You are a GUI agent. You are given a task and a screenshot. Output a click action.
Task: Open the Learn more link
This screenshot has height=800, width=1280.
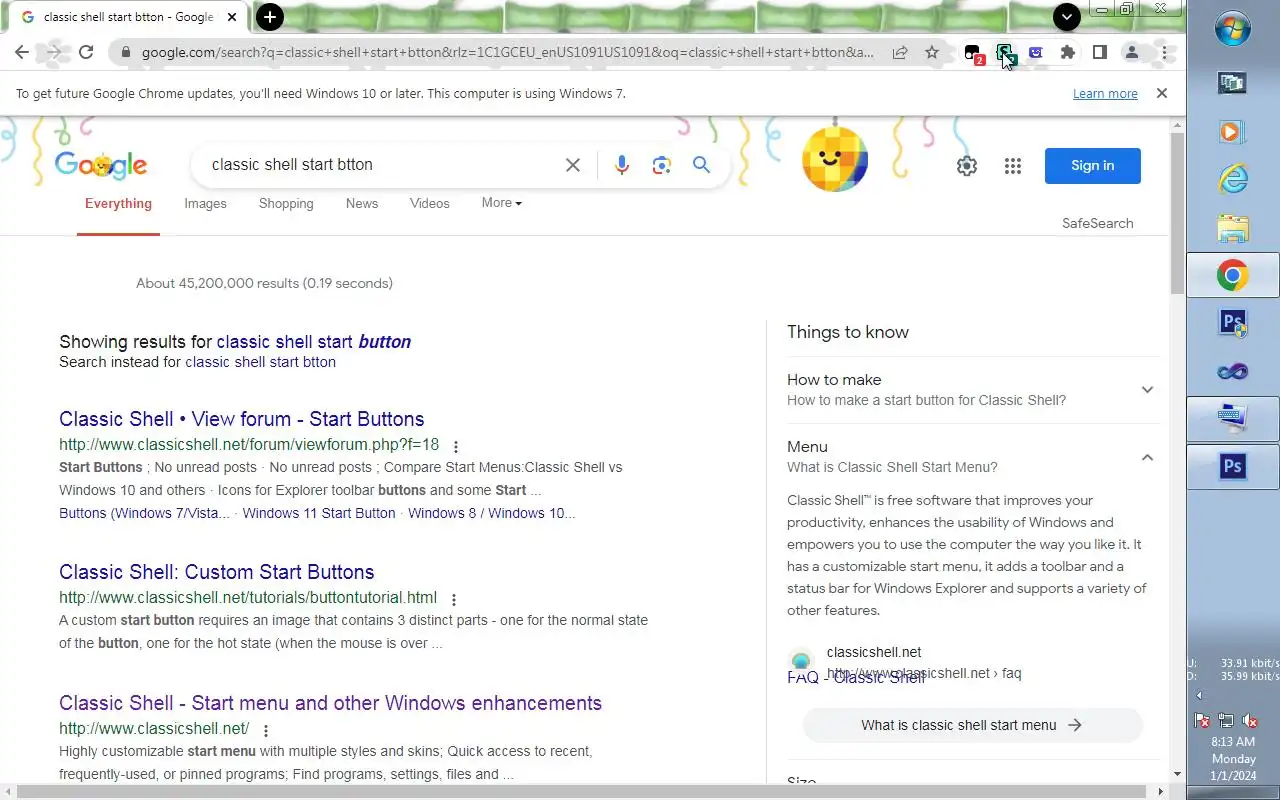(1105, 93)
